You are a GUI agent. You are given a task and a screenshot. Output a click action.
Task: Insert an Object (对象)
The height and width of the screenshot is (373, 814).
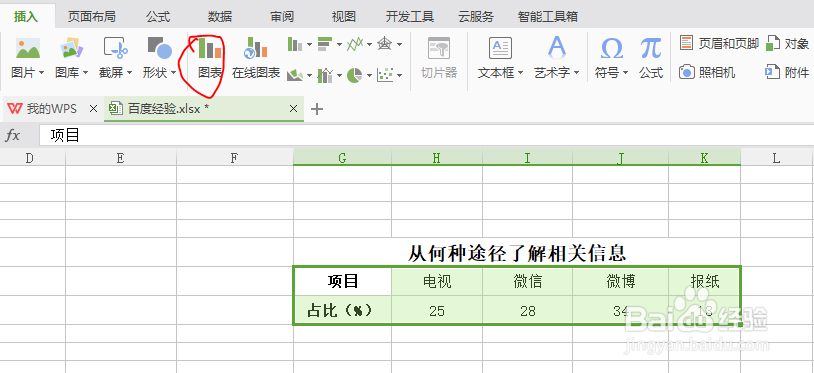pyautogui.click(x=788, y=44)
